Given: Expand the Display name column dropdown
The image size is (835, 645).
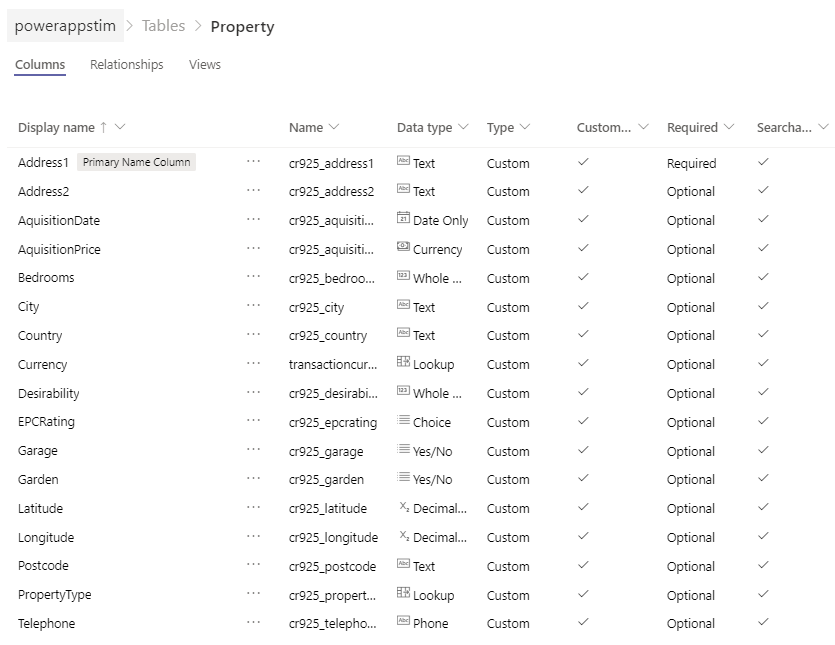Looking at the screenshot, I should click(120, 127).
